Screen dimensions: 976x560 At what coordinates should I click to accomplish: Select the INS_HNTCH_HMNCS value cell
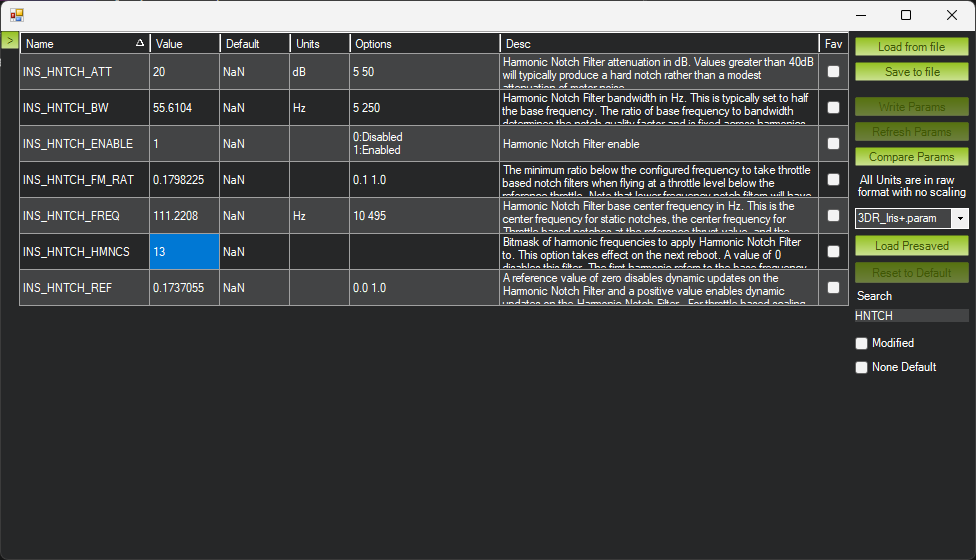(184, 252)
